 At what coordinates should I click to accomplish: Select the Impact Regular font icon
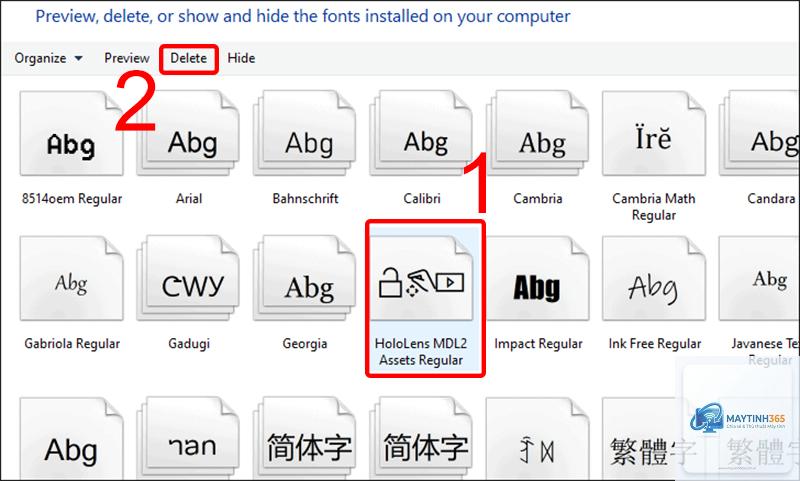[538, 279]
